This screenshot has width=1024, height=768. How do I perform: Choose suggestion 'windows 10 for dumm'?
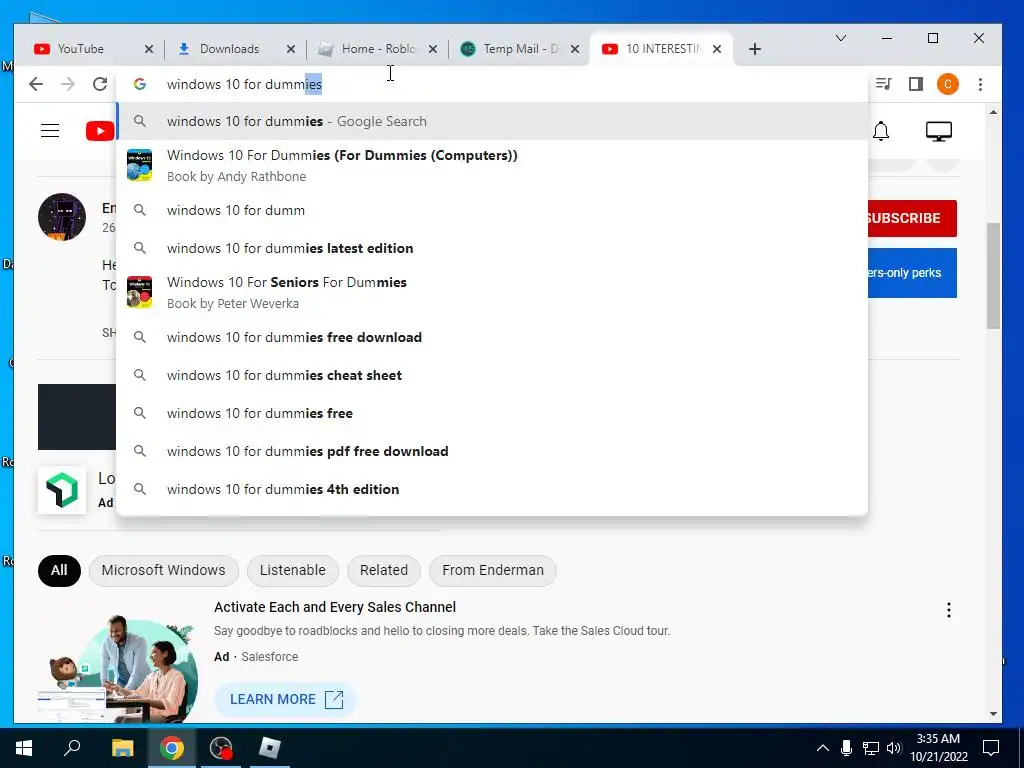pyautogui.click(x=492, y=210)
